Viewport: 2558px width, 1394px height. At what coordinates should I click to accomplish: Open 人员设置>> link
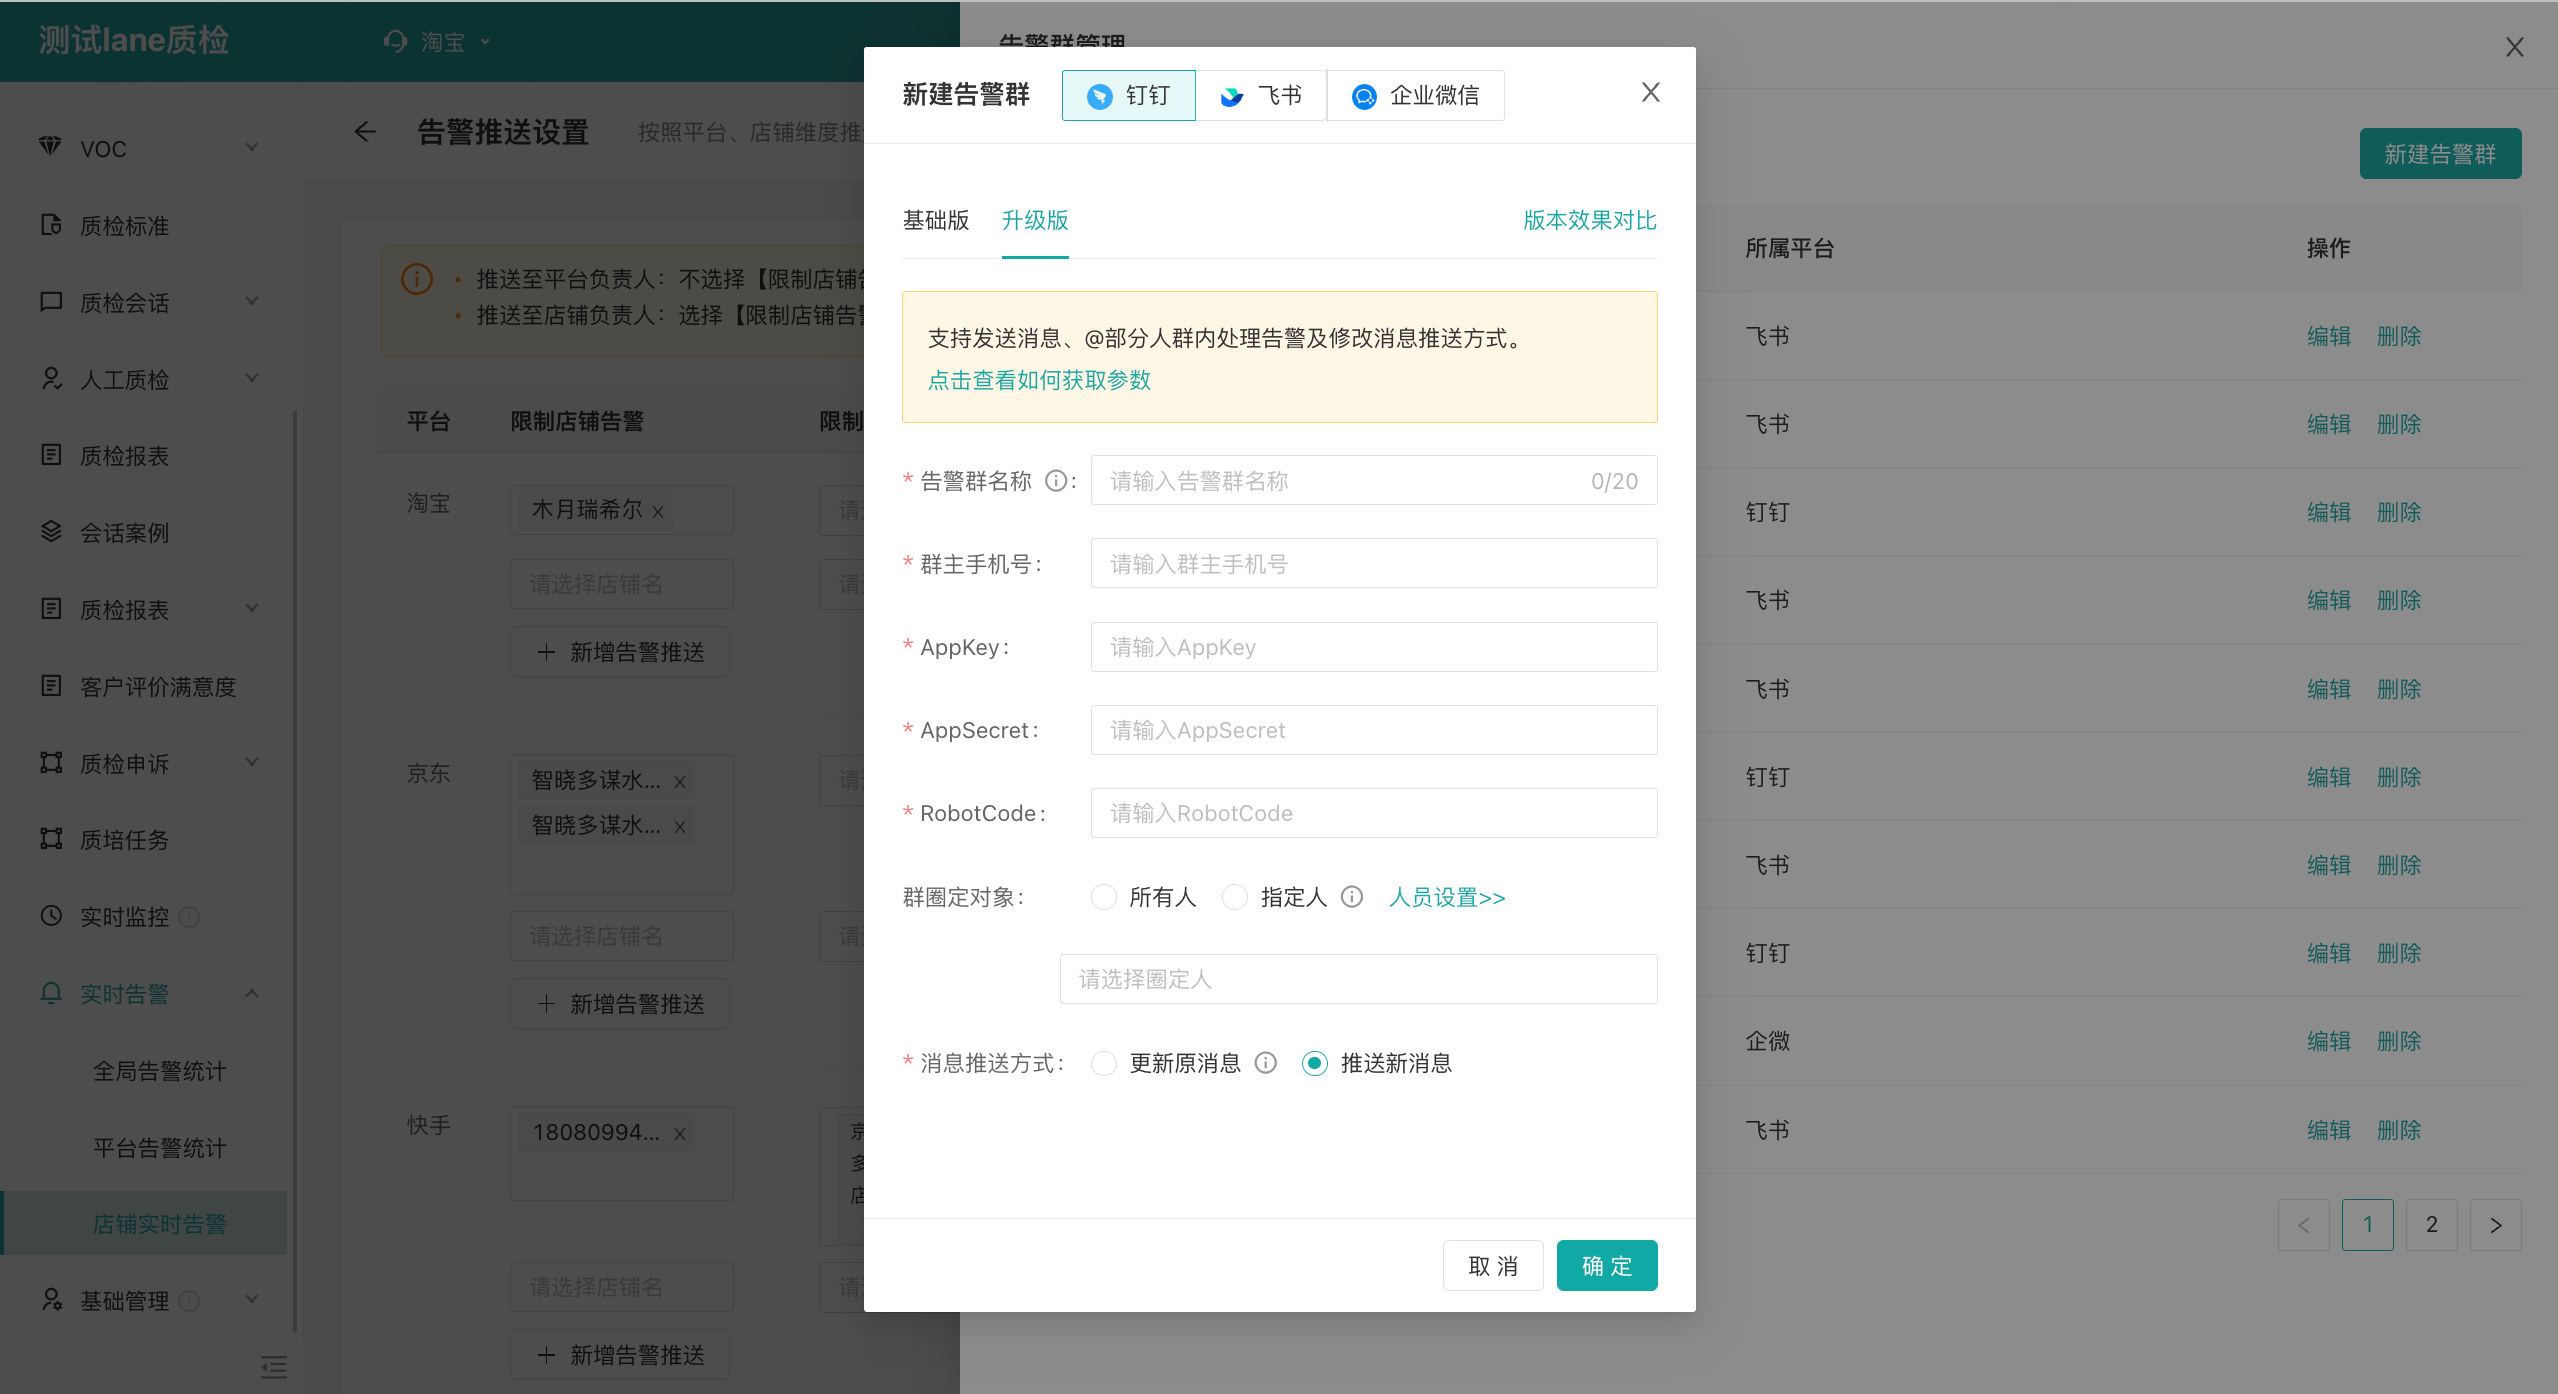coord(1447,897)
